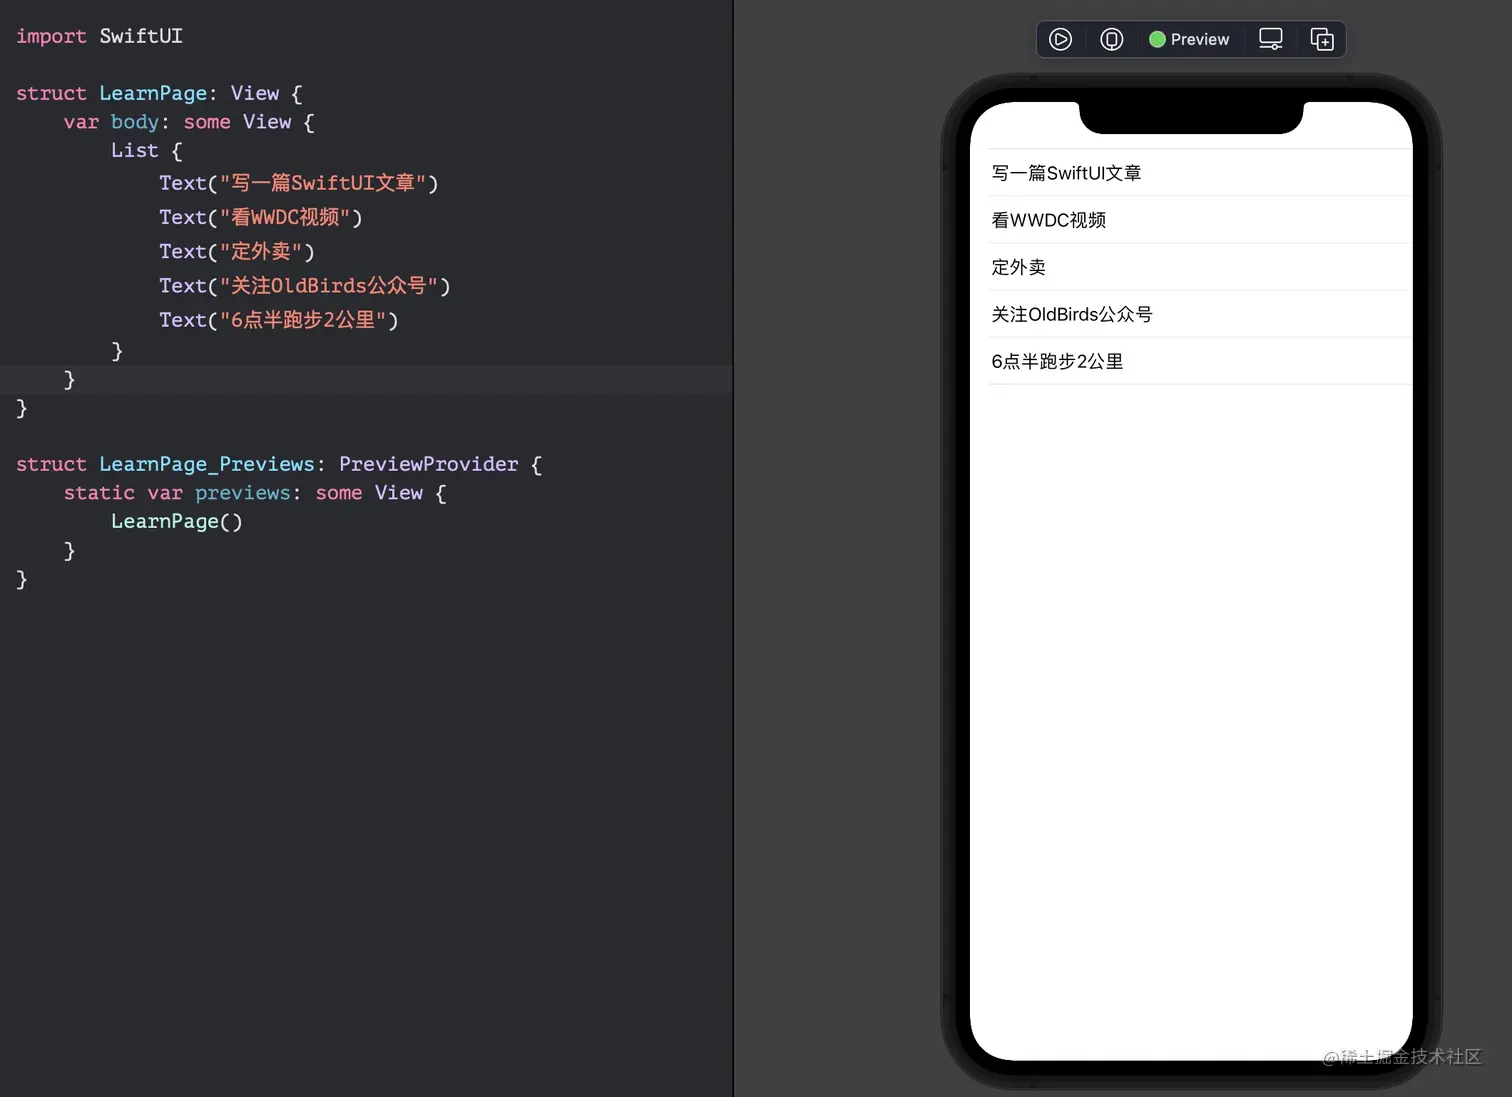Viewport: 1512px width, 1097px height.
Task: Select the Selectable preview mode icon
Action: 1111,39
